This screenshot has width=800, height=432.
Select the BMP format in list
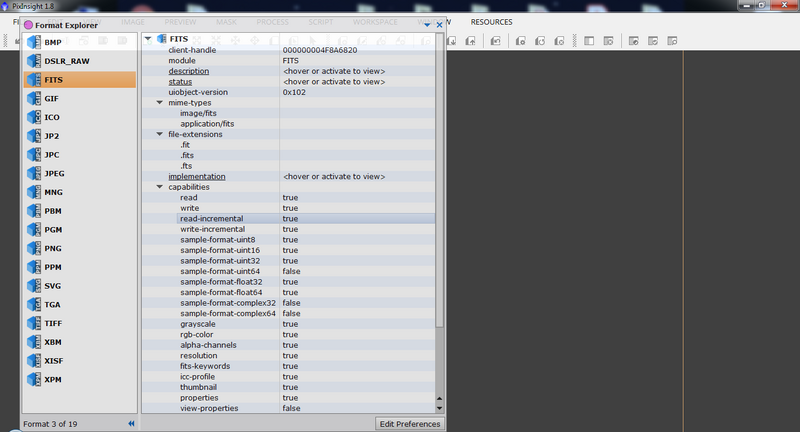pos(80,42)
